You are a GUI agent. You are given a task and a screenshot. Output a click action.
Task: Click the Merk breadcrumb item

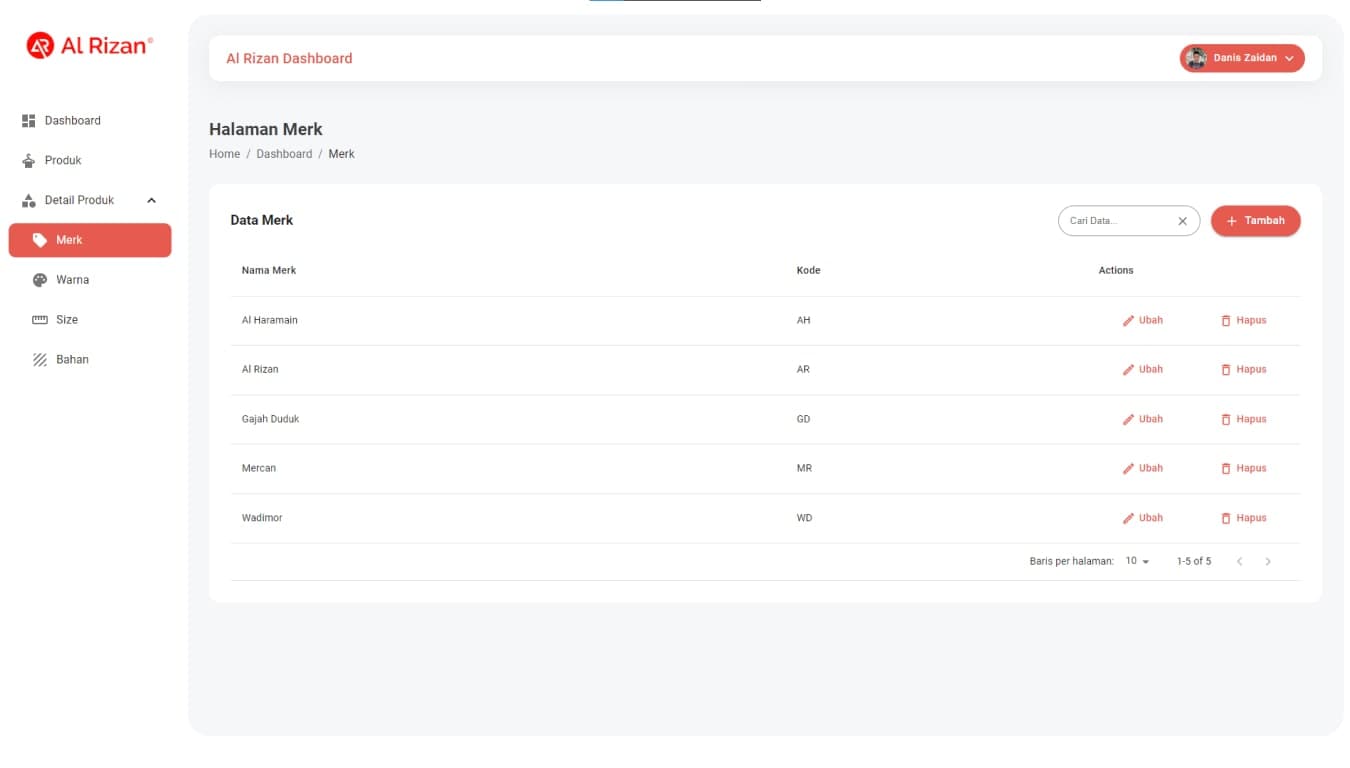341,154
